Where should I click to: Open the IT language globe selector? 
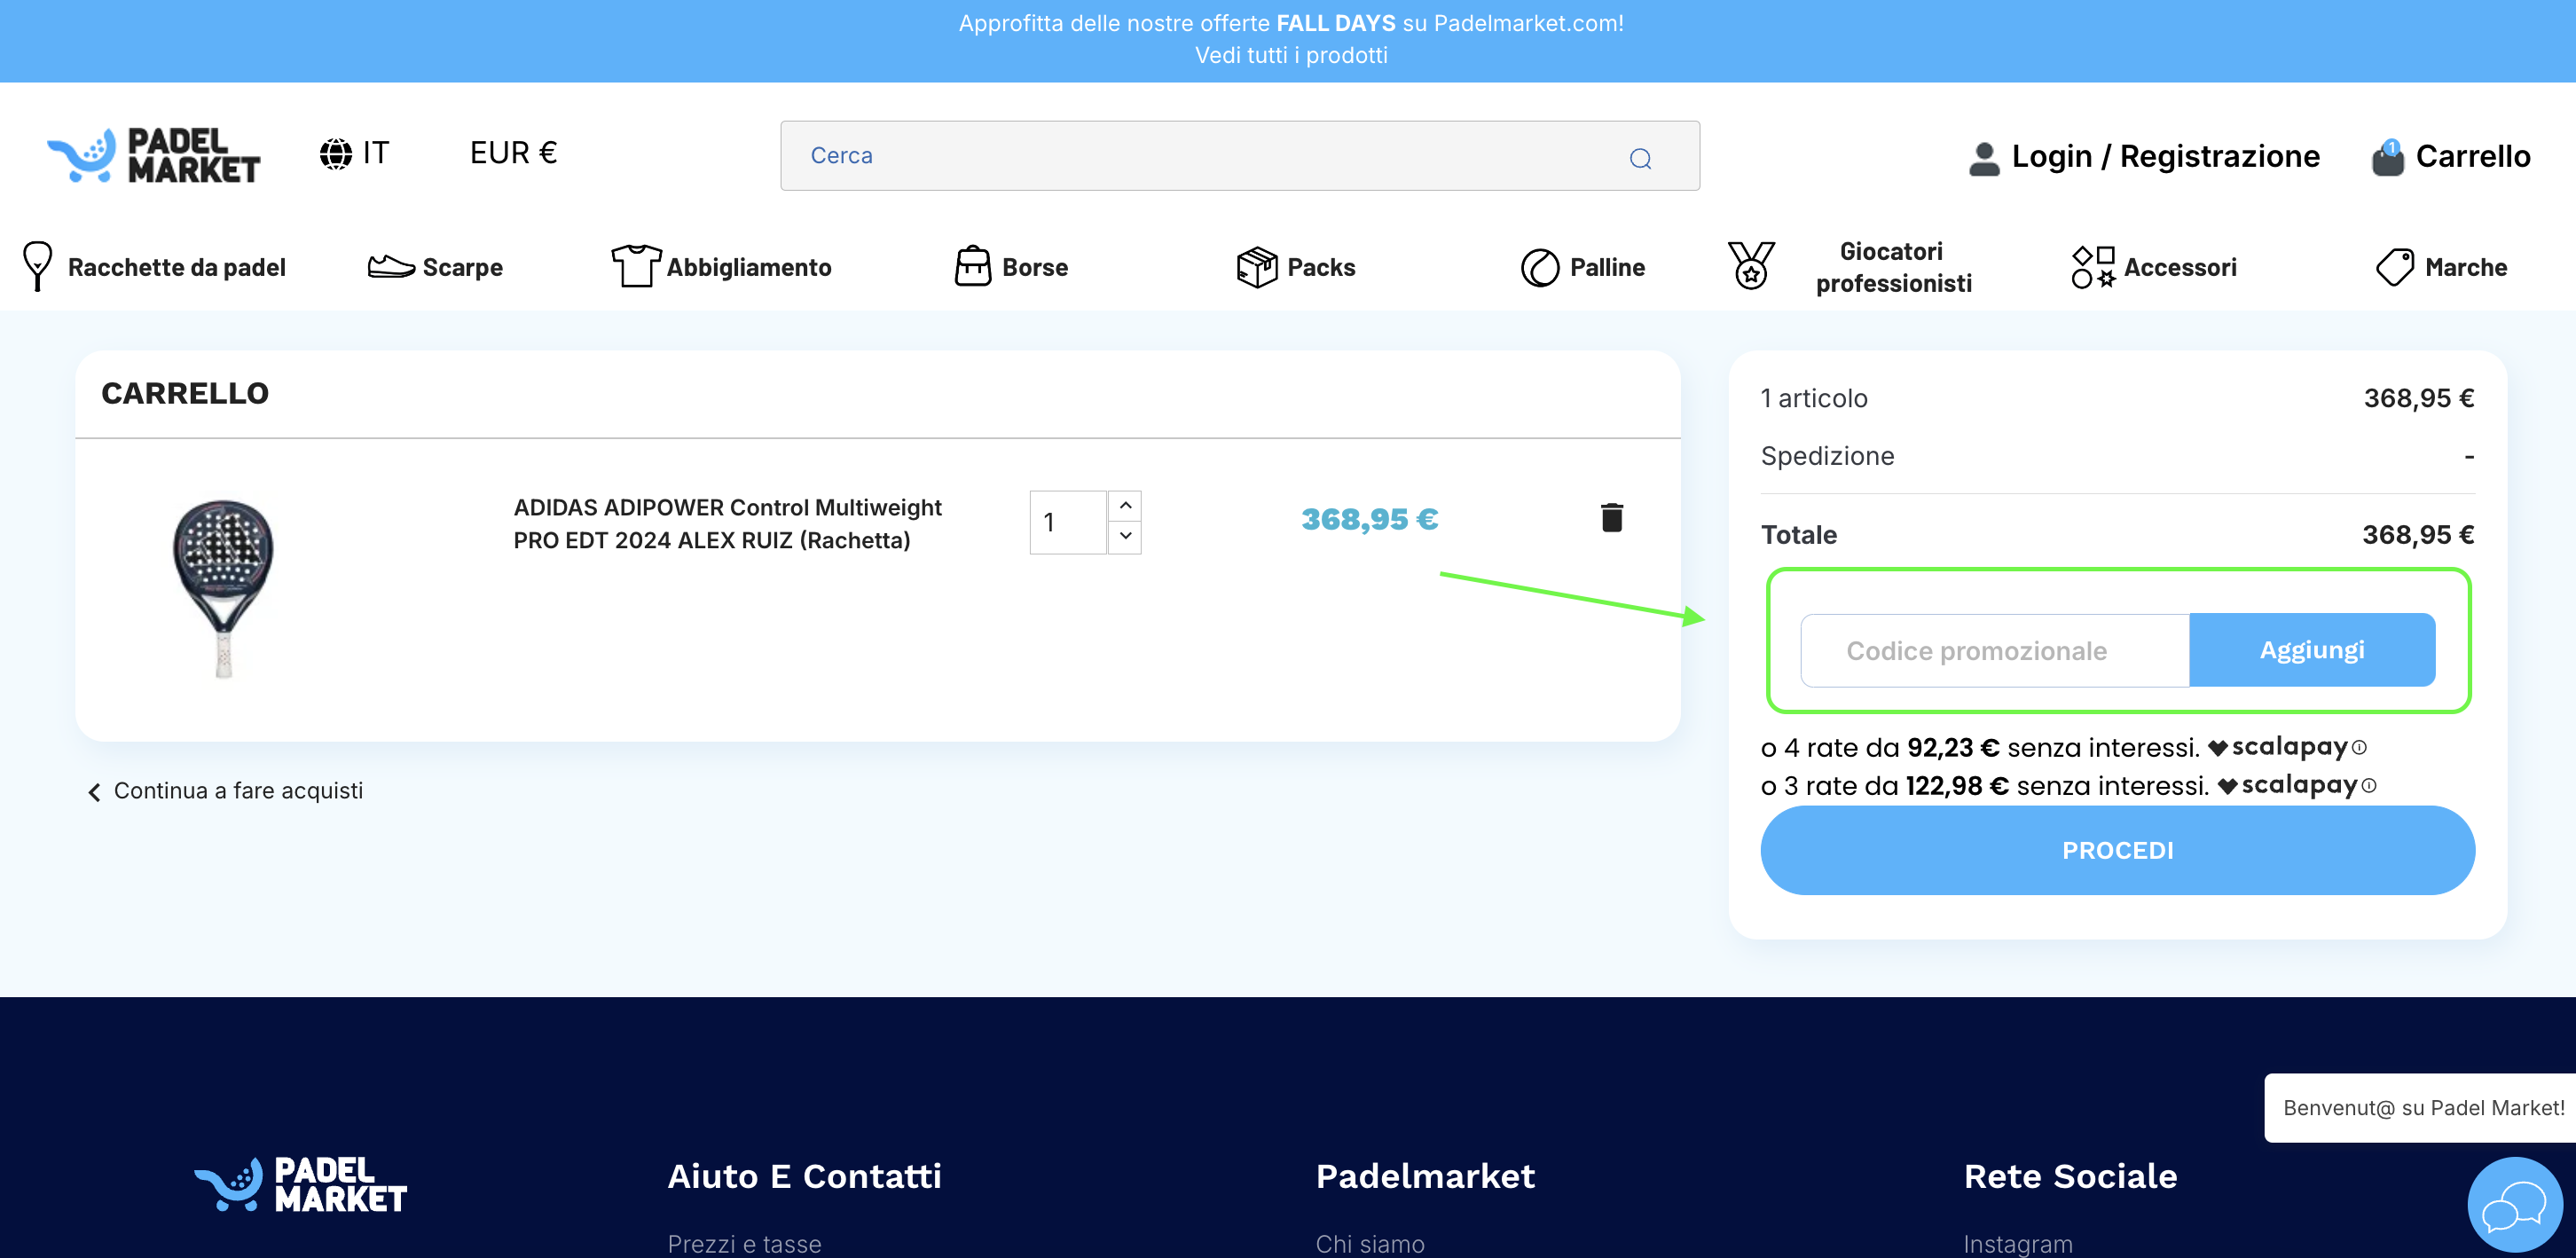click(354, 153)
